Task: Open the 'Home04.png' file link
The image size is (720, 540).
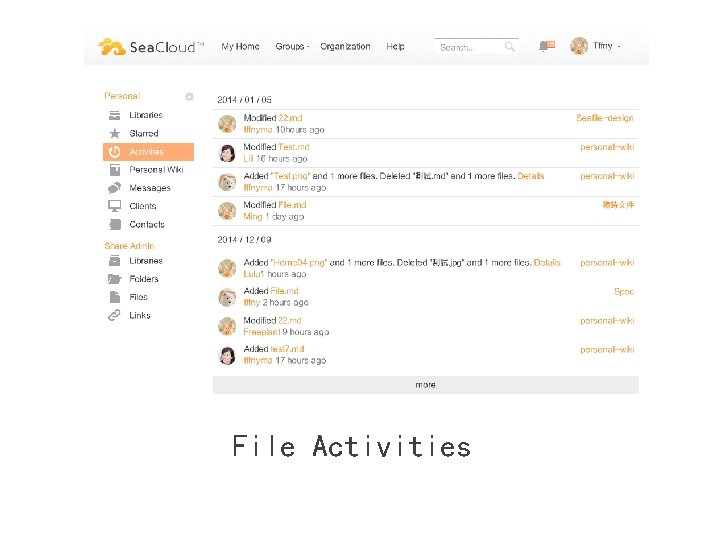Action: 298,263
